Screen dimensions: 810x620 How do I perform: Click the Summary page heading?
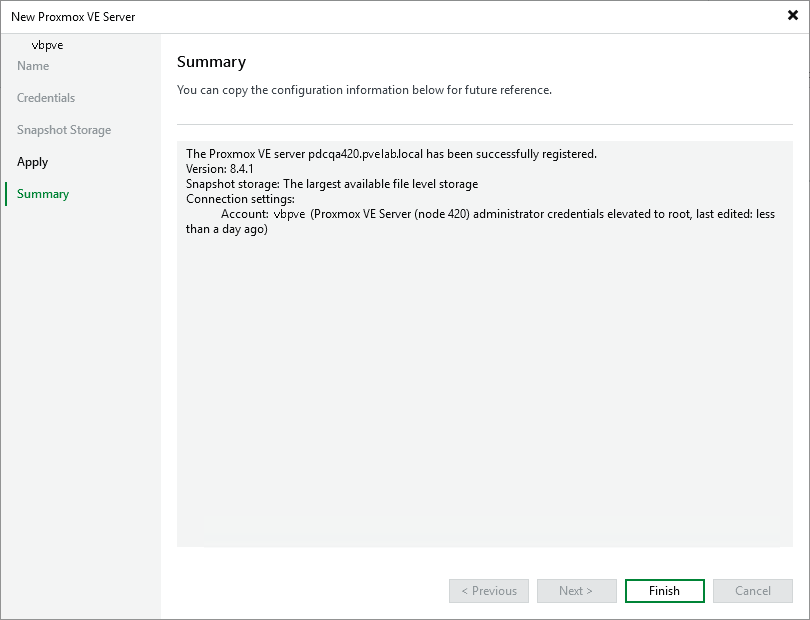point(211,62)
